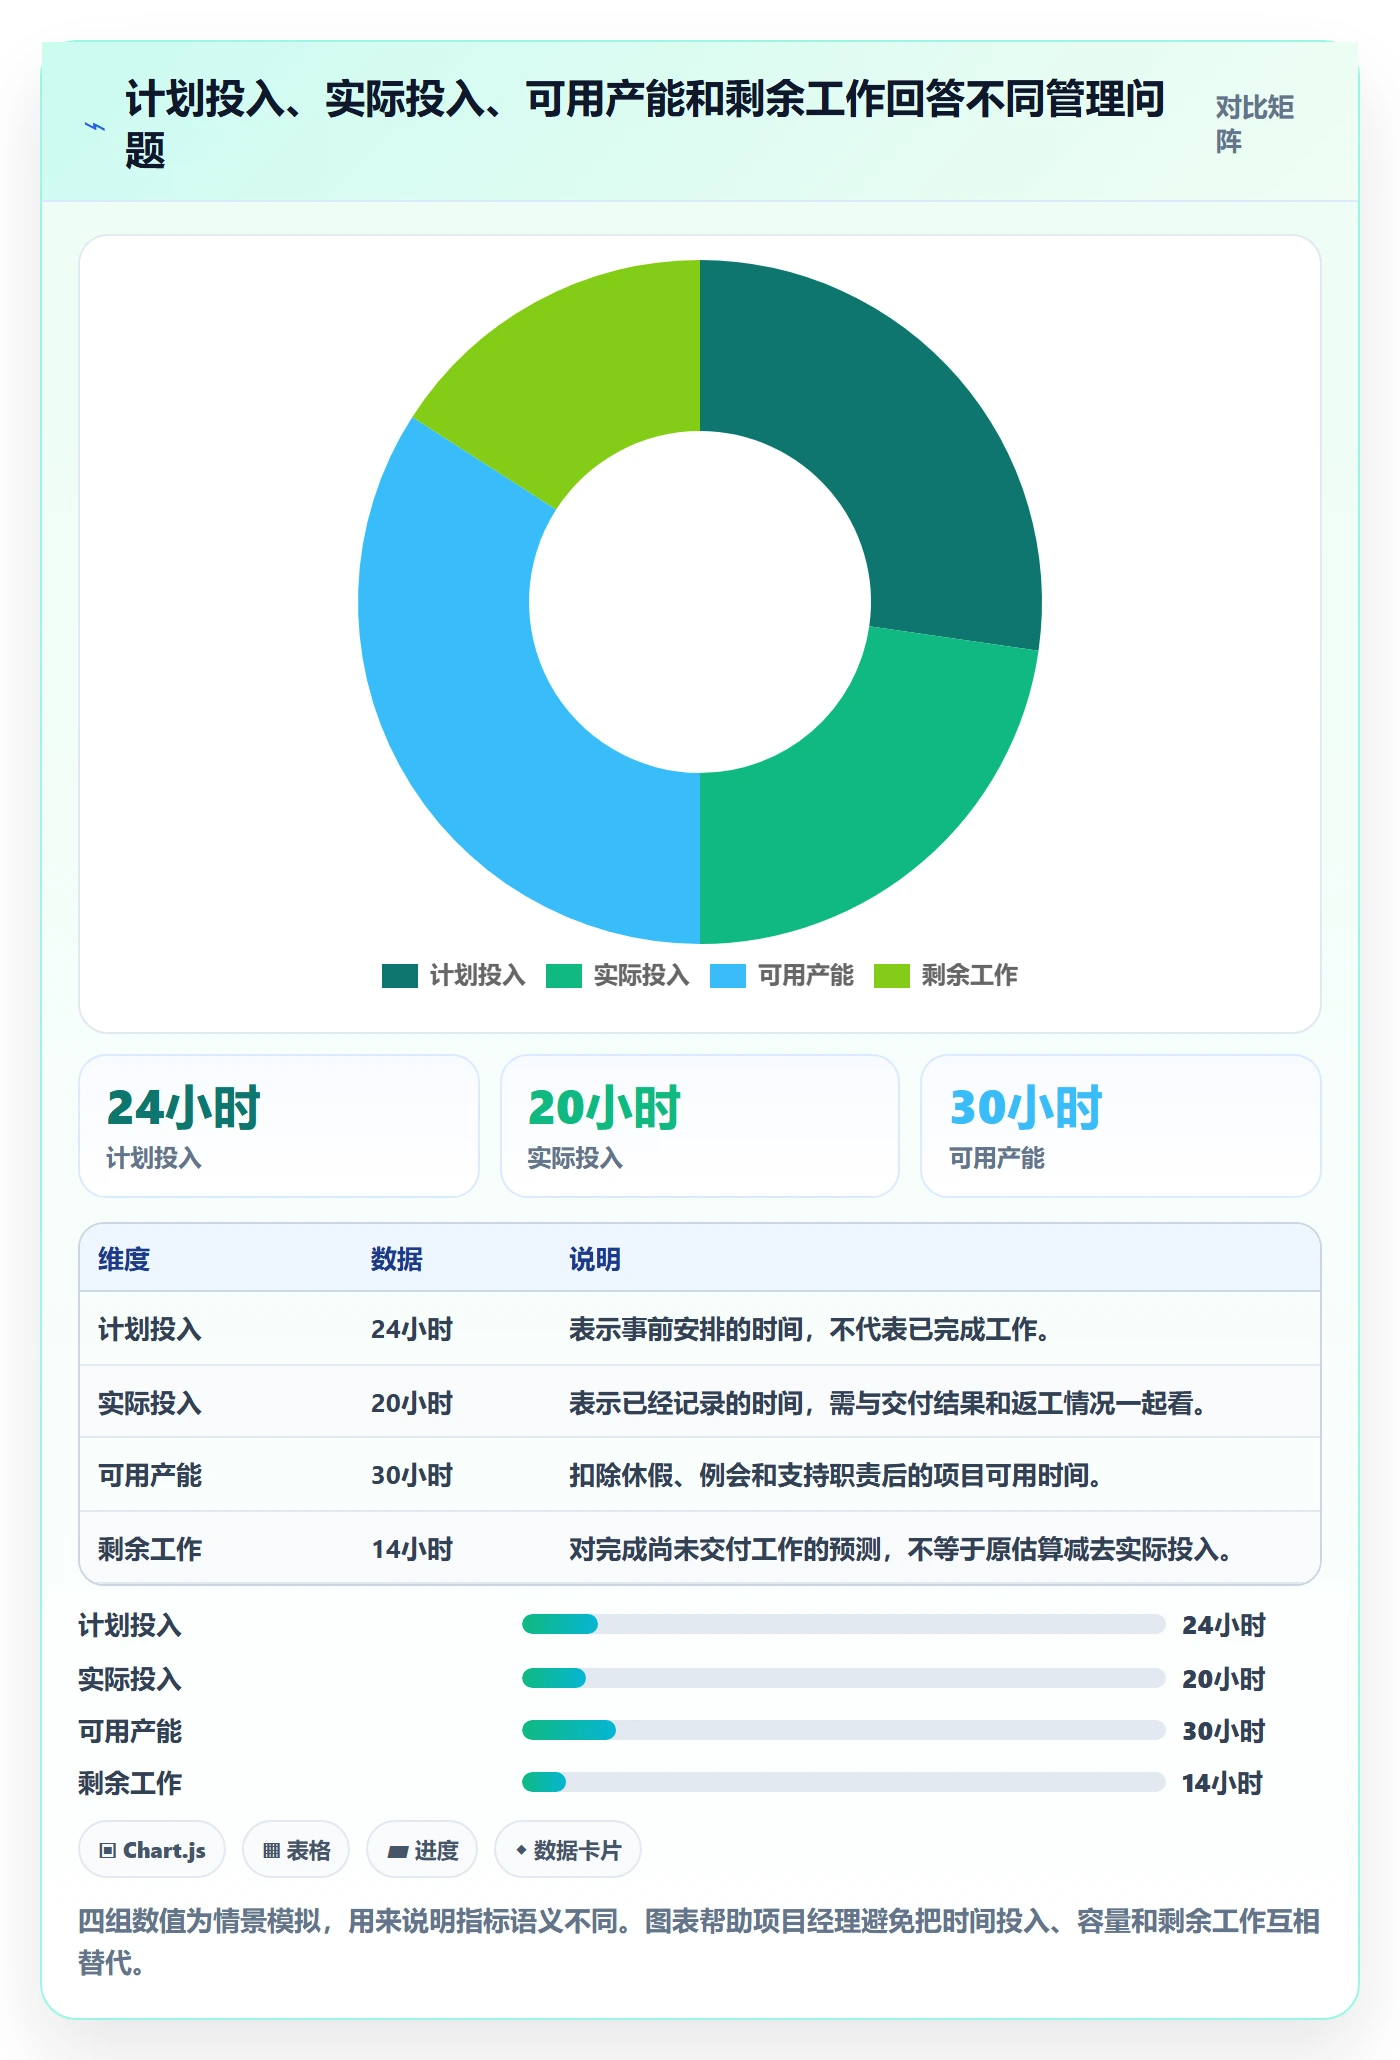The width and height of the screenshot is (1400, 2060).
Task: Click the 计划投入 progress bar
Action: click(843, 1624)
